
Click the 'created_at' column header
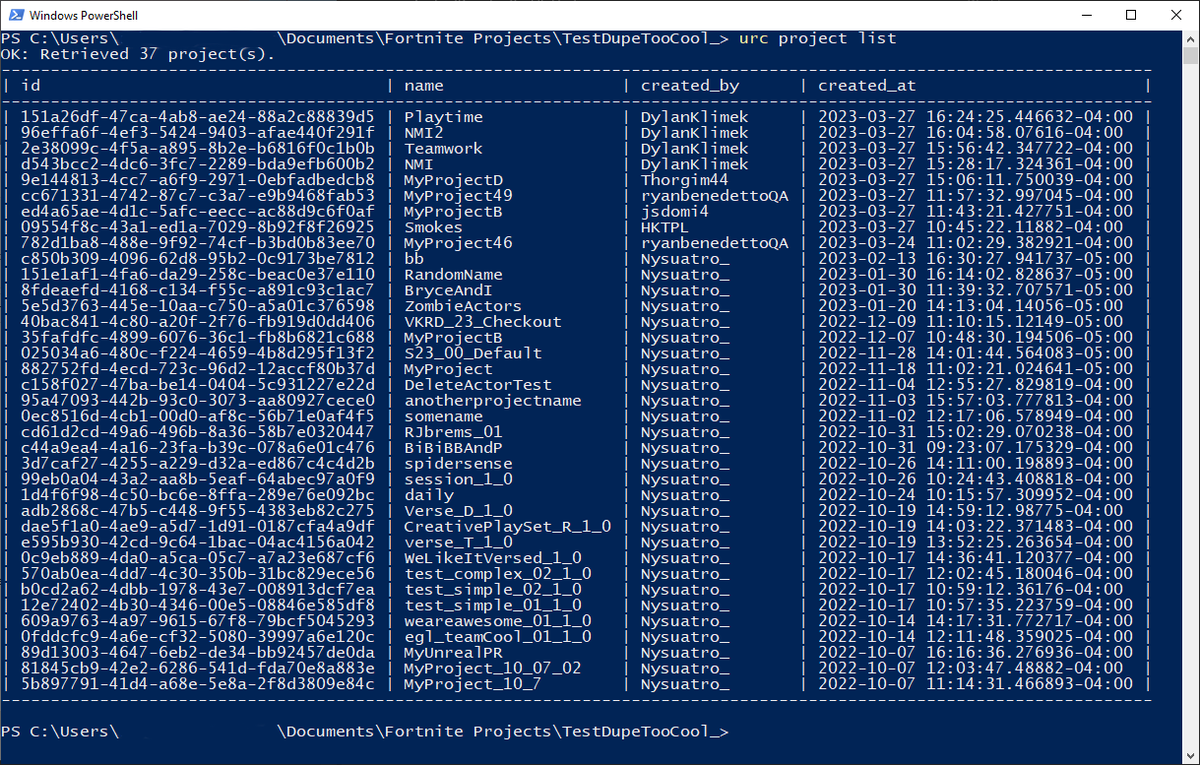[867, 86]
